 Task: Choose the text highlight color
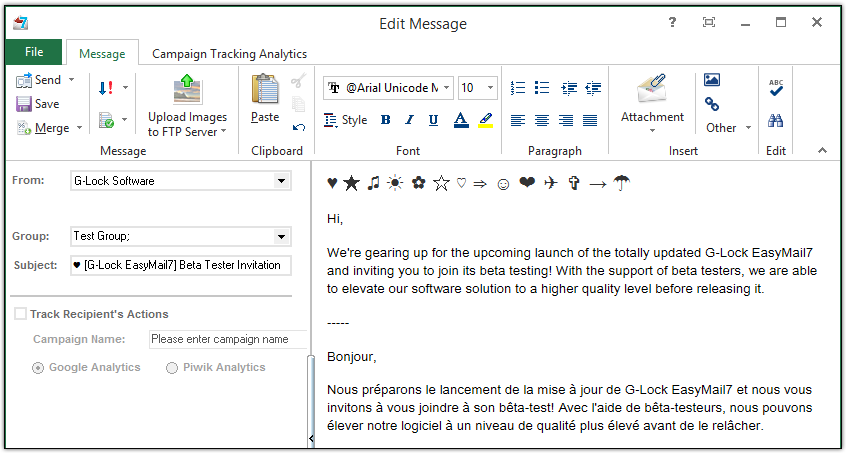click(x=486, y=120)
